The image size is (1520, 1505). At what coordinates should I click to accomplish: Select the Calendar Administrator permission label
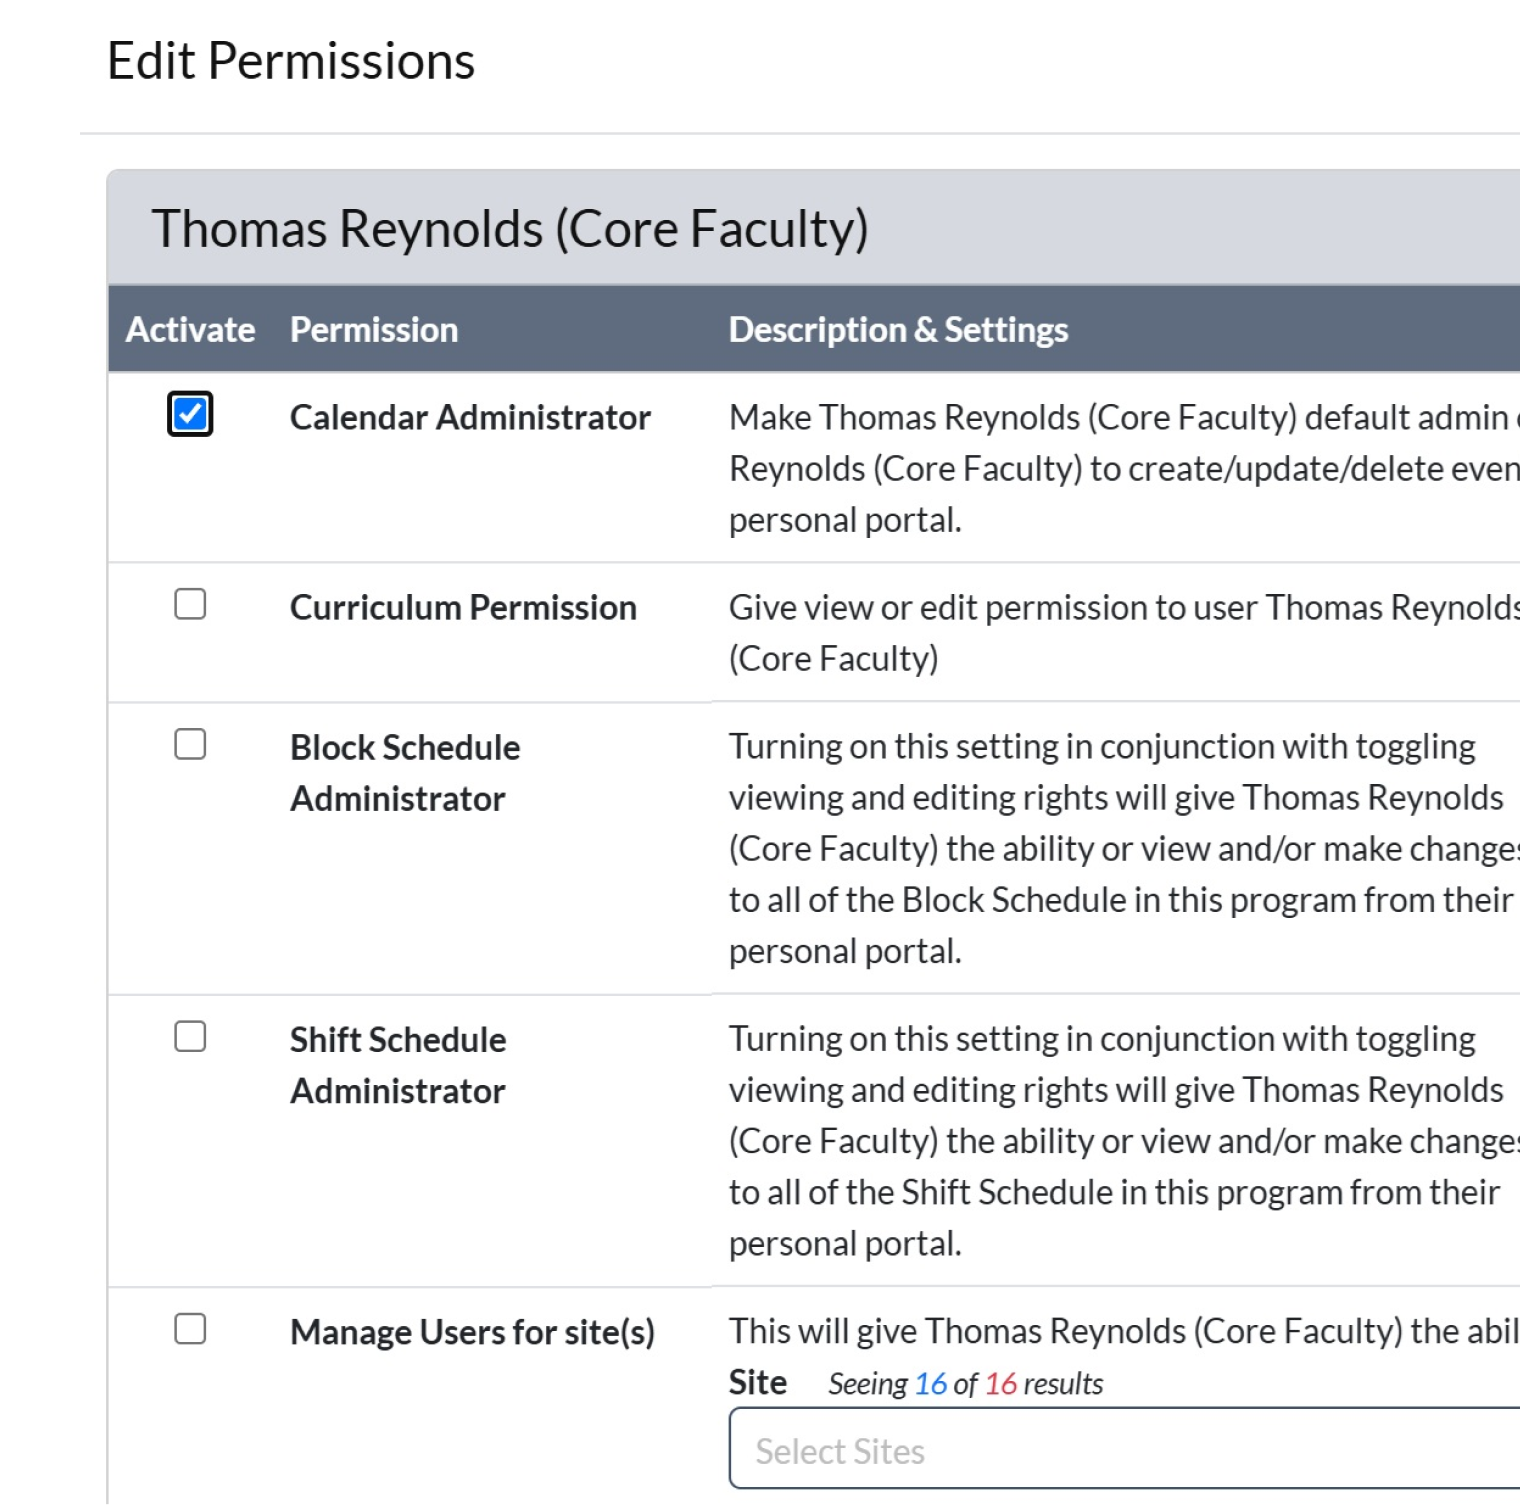pyautogui.click(x=470, y=417)
